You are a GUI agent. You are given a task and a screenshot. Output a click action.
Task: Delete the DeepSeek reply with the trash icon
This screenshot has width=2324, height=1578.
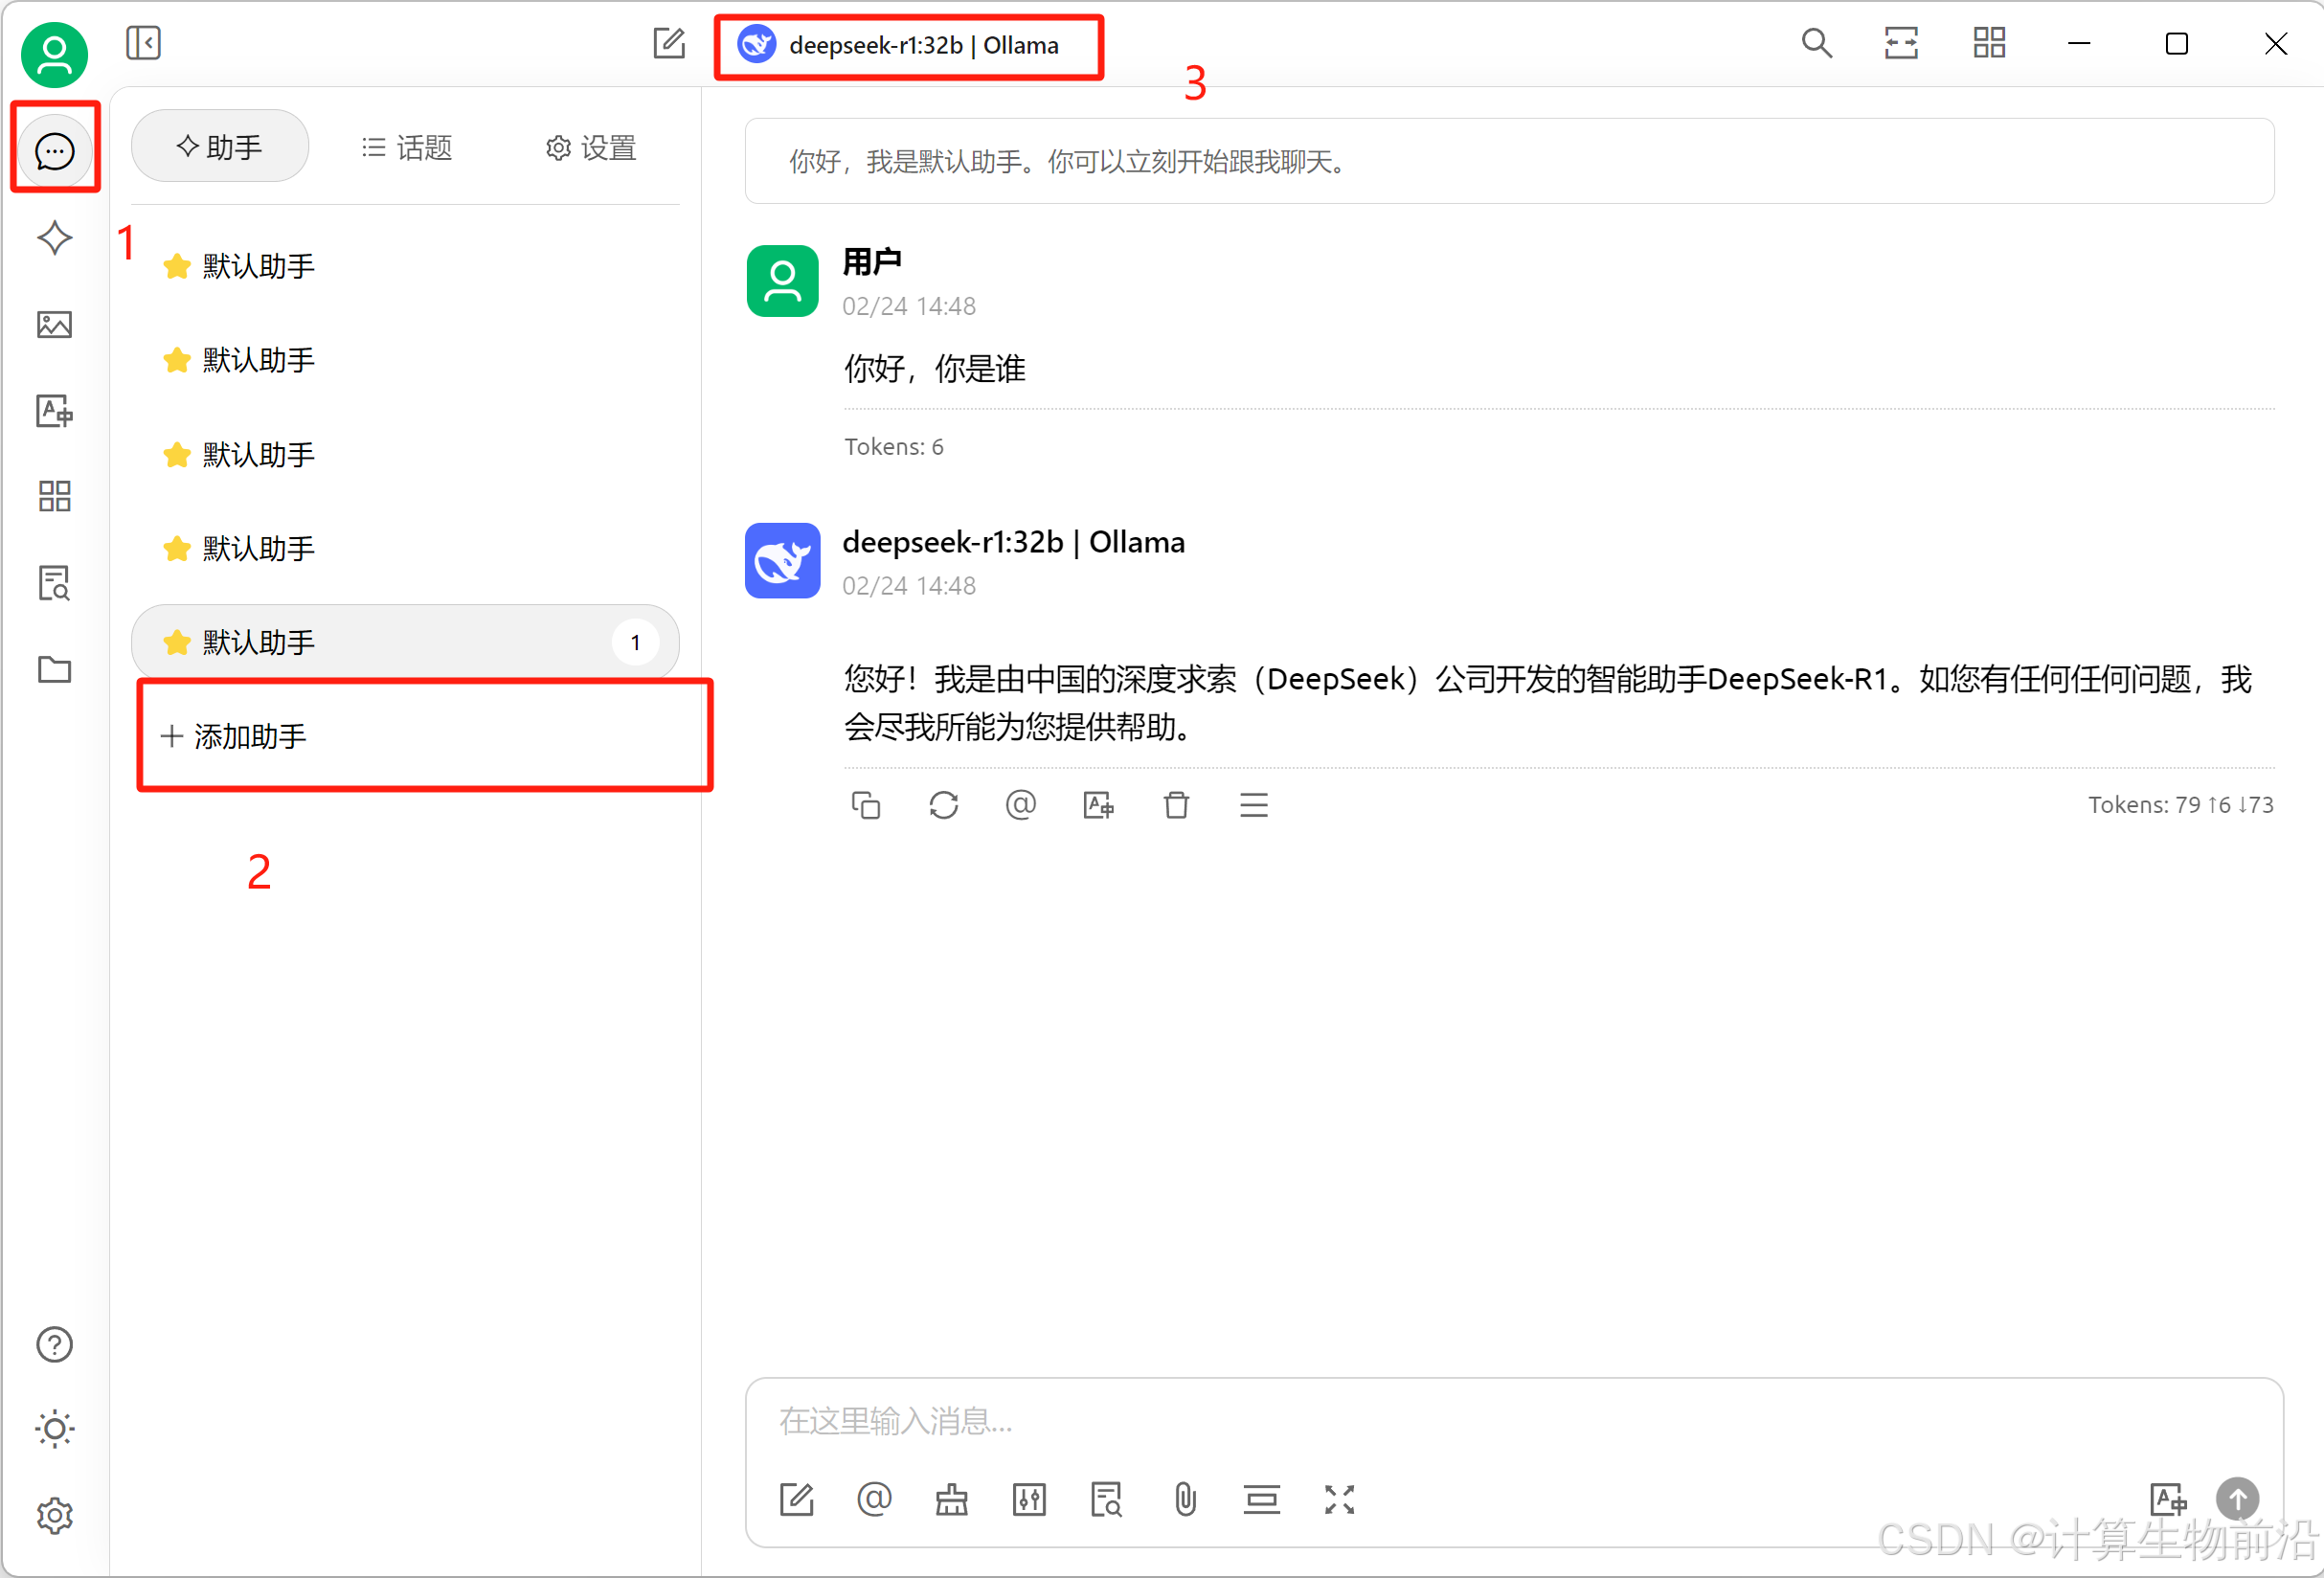pyautogui.click(x=1176, y=805)
